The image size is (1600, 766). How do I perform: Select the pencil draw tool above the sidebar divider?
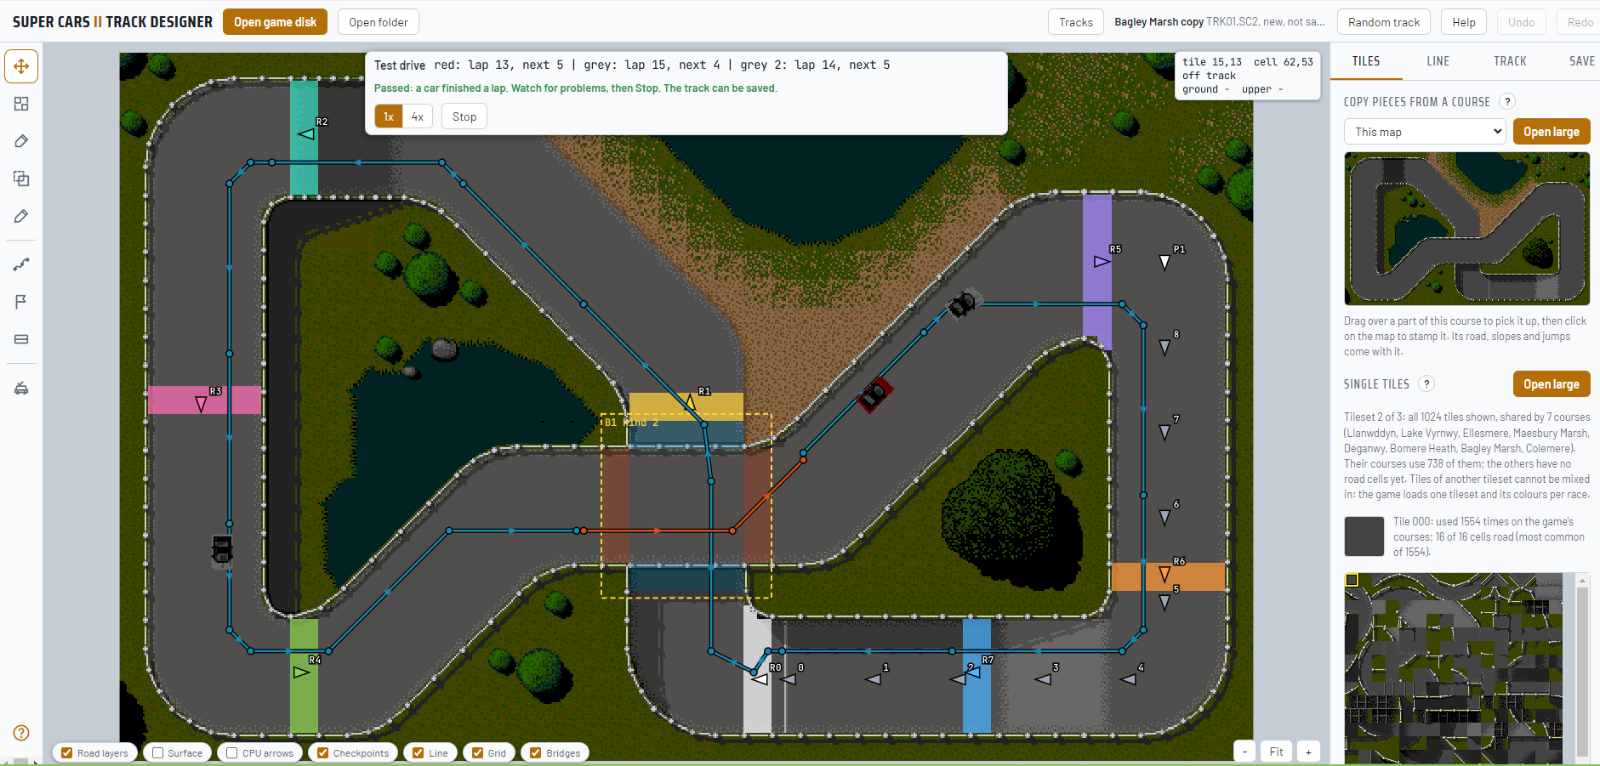click(x=21, y=216)
